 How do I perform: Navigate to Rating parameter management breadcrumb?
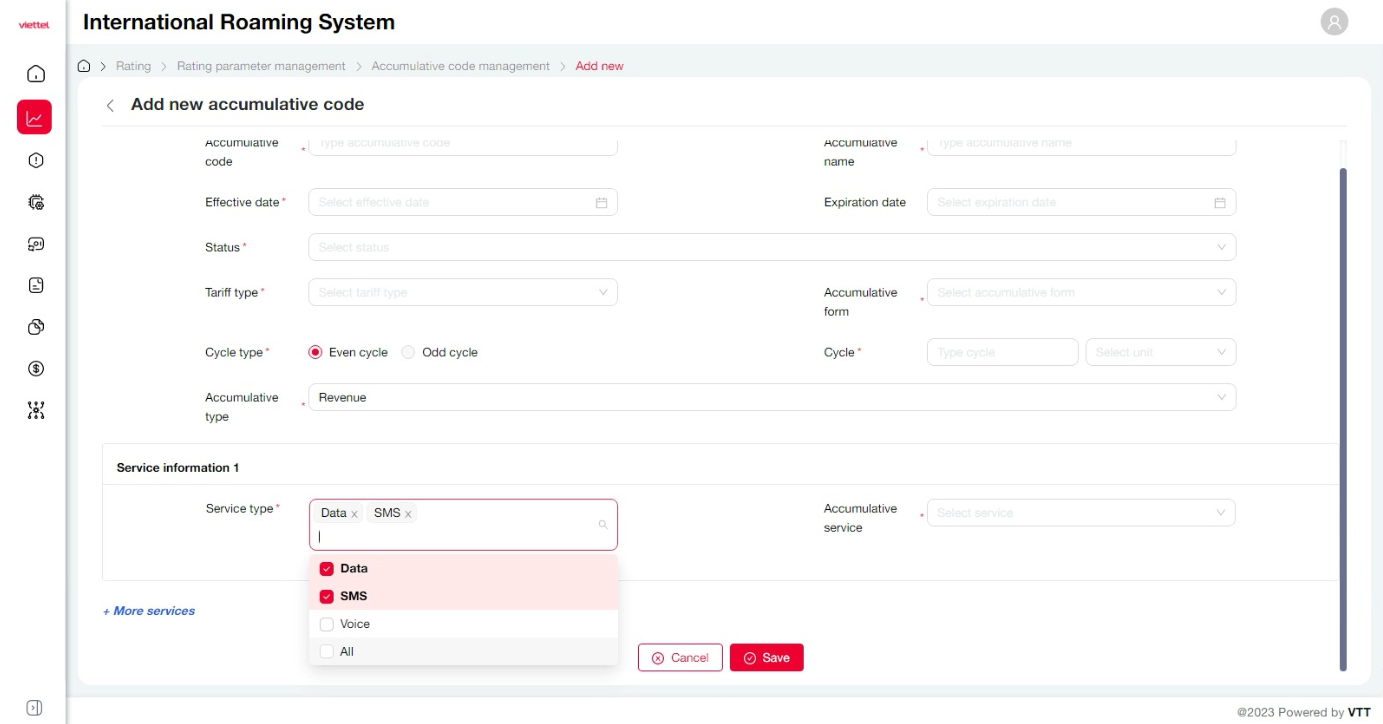click(261, 66)
